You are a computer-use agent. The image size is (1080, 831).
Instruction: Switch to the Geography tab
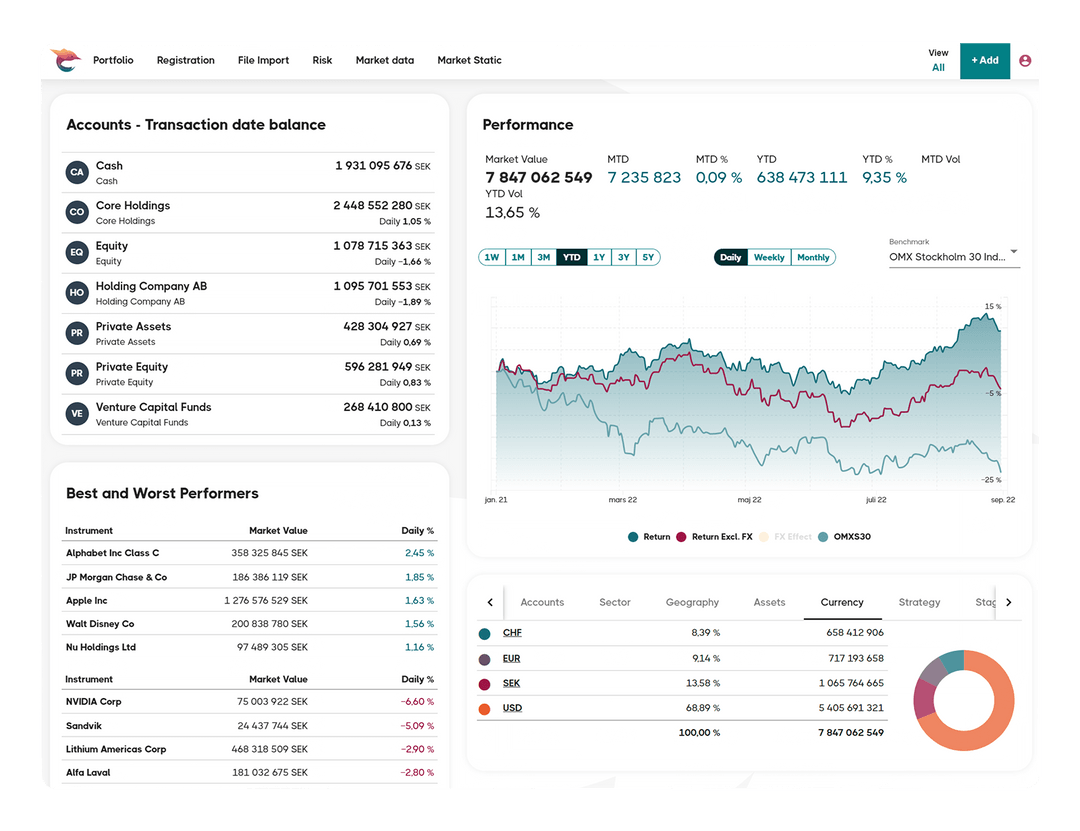[692, 602]
